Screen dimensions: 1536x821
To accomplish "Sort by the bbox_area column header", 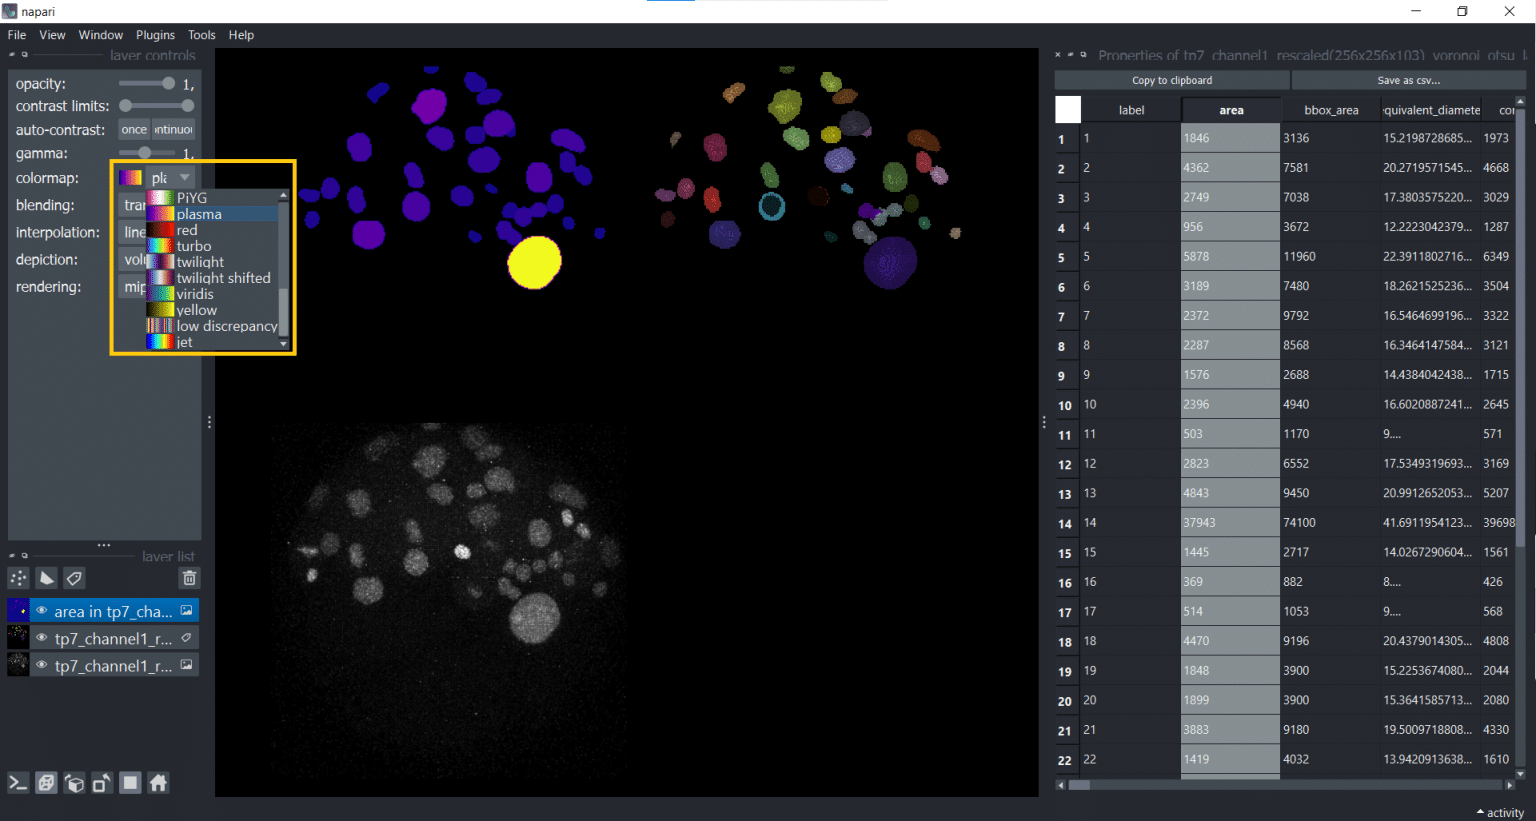I will [x=1331, y=110].
